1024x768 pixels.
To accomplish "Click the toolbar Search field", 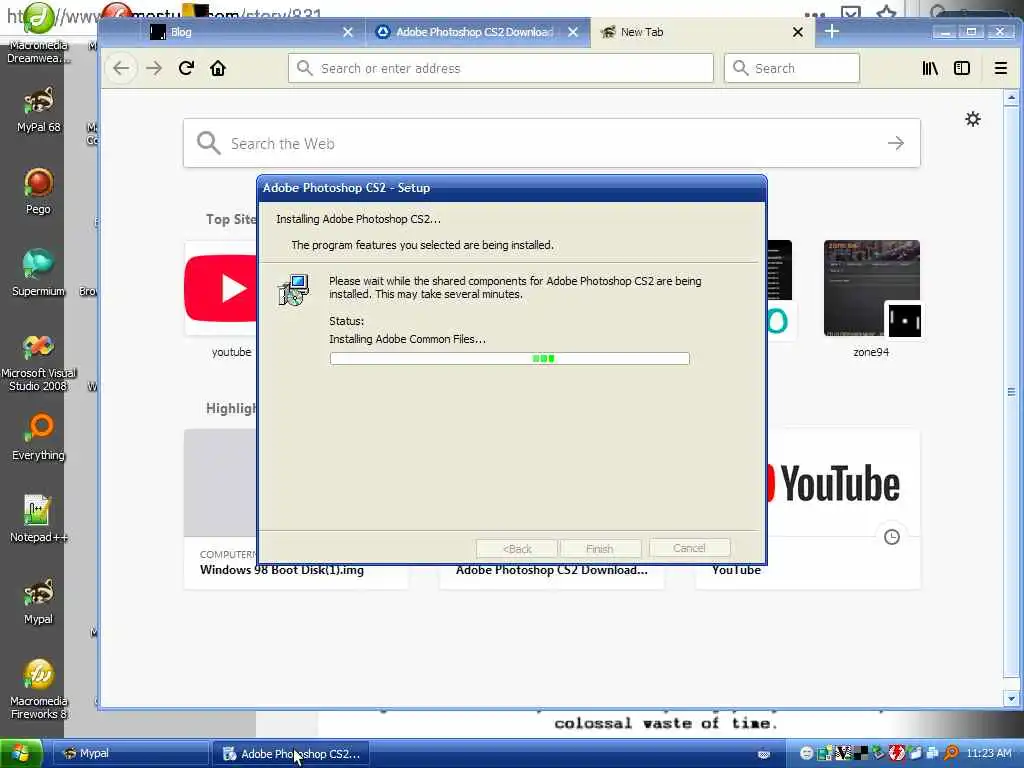I will click(792, 68).
